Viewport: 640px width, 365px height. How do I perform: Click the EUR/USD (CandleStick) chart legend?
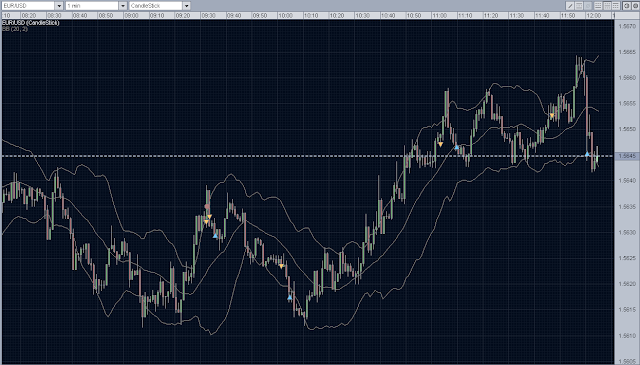[x=31, y=22]
